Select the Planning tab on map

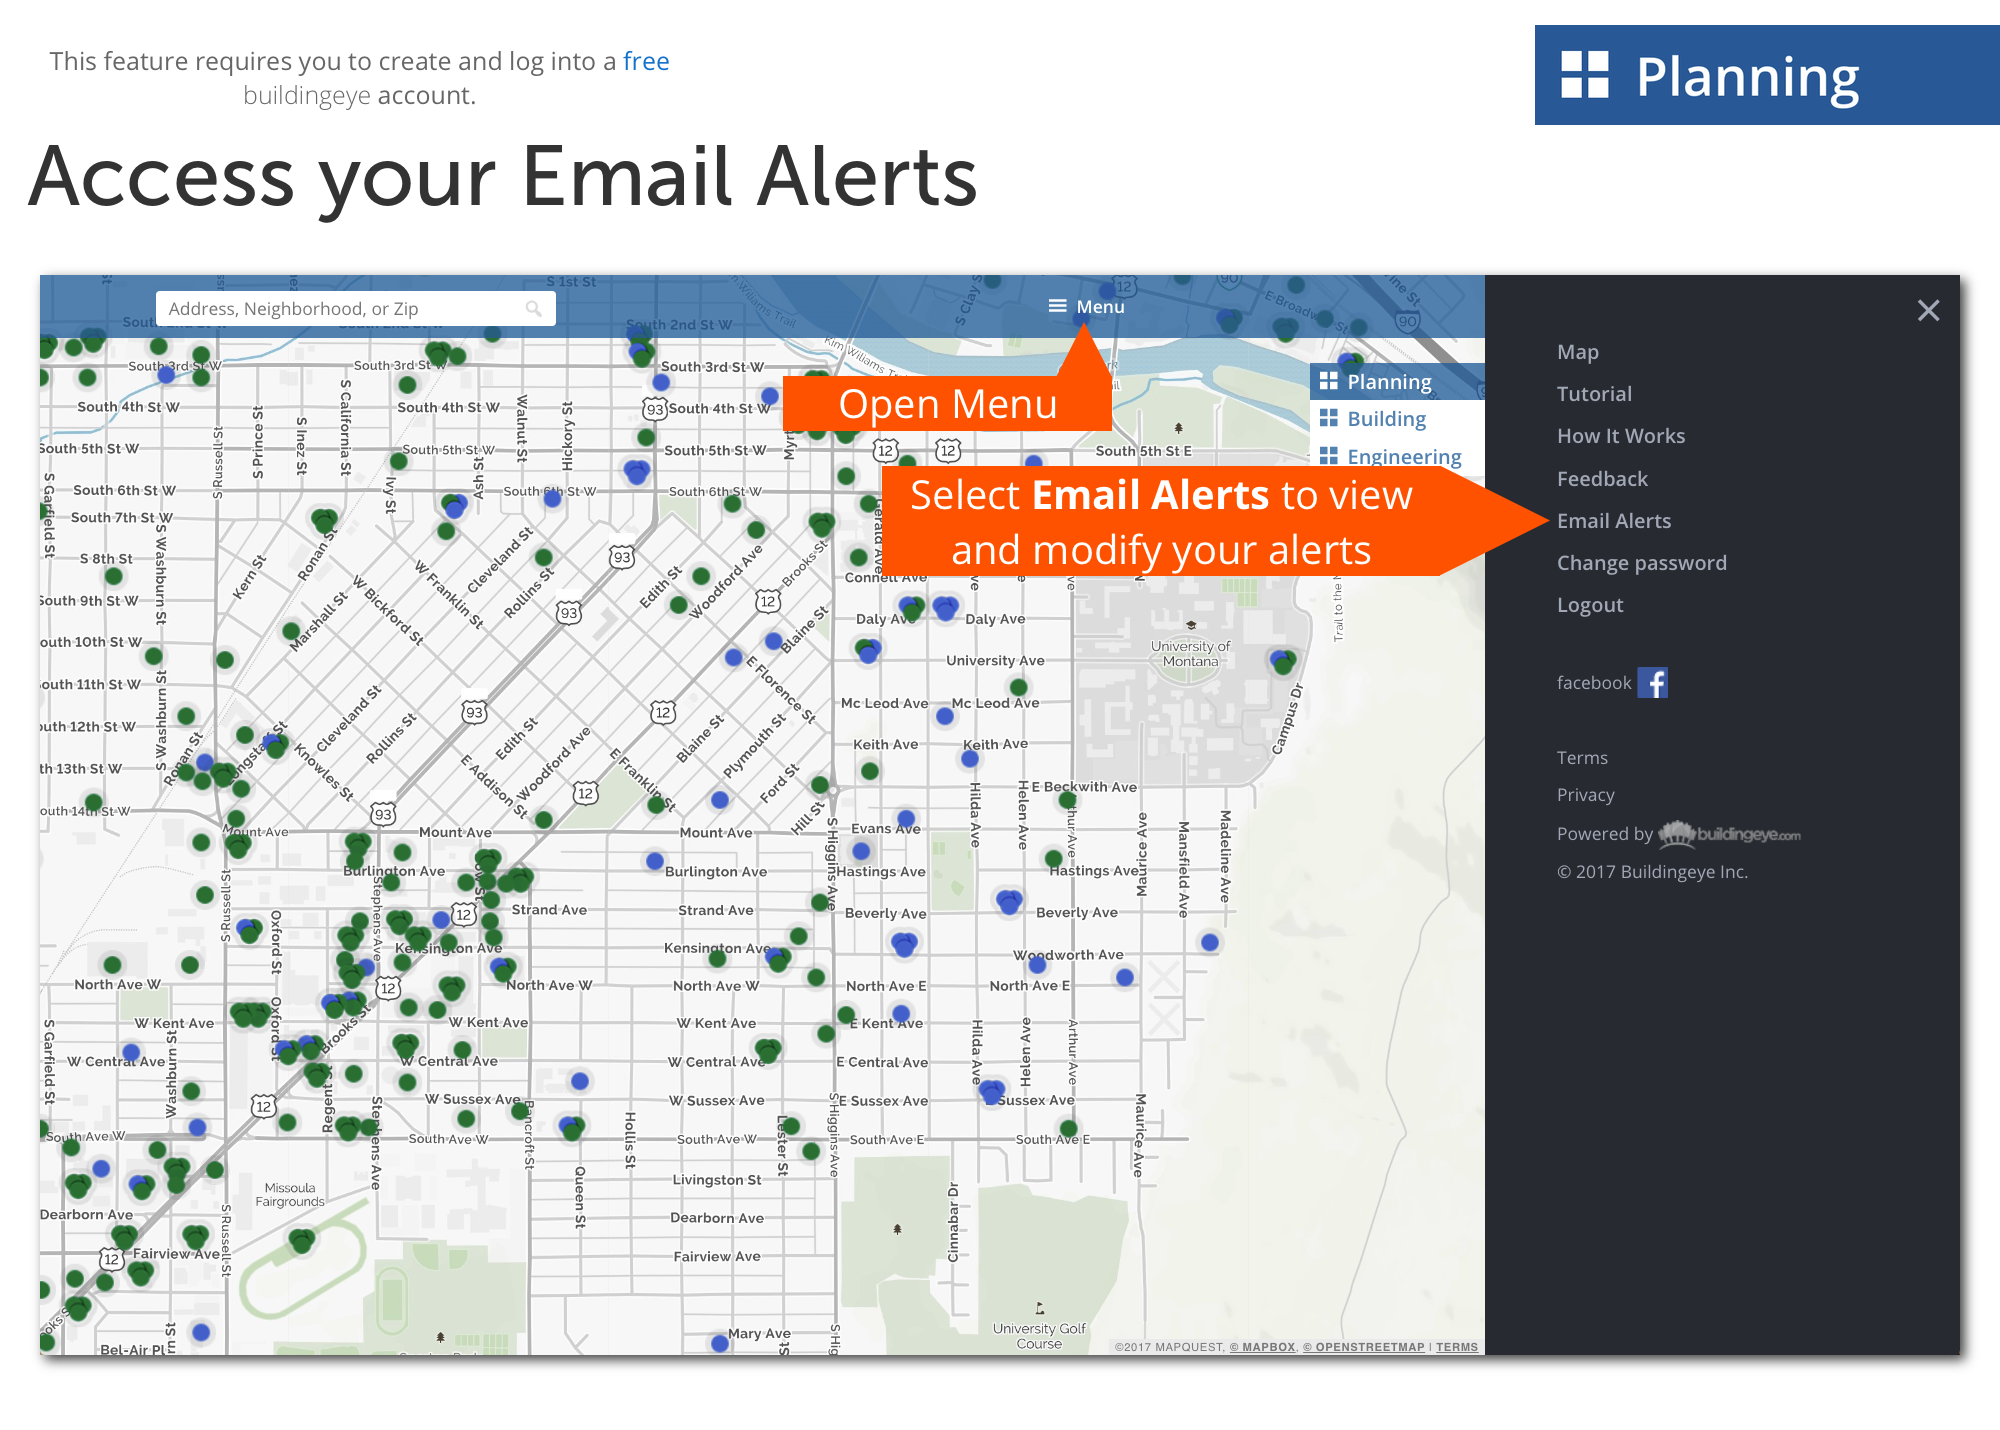click(1397, 382)
